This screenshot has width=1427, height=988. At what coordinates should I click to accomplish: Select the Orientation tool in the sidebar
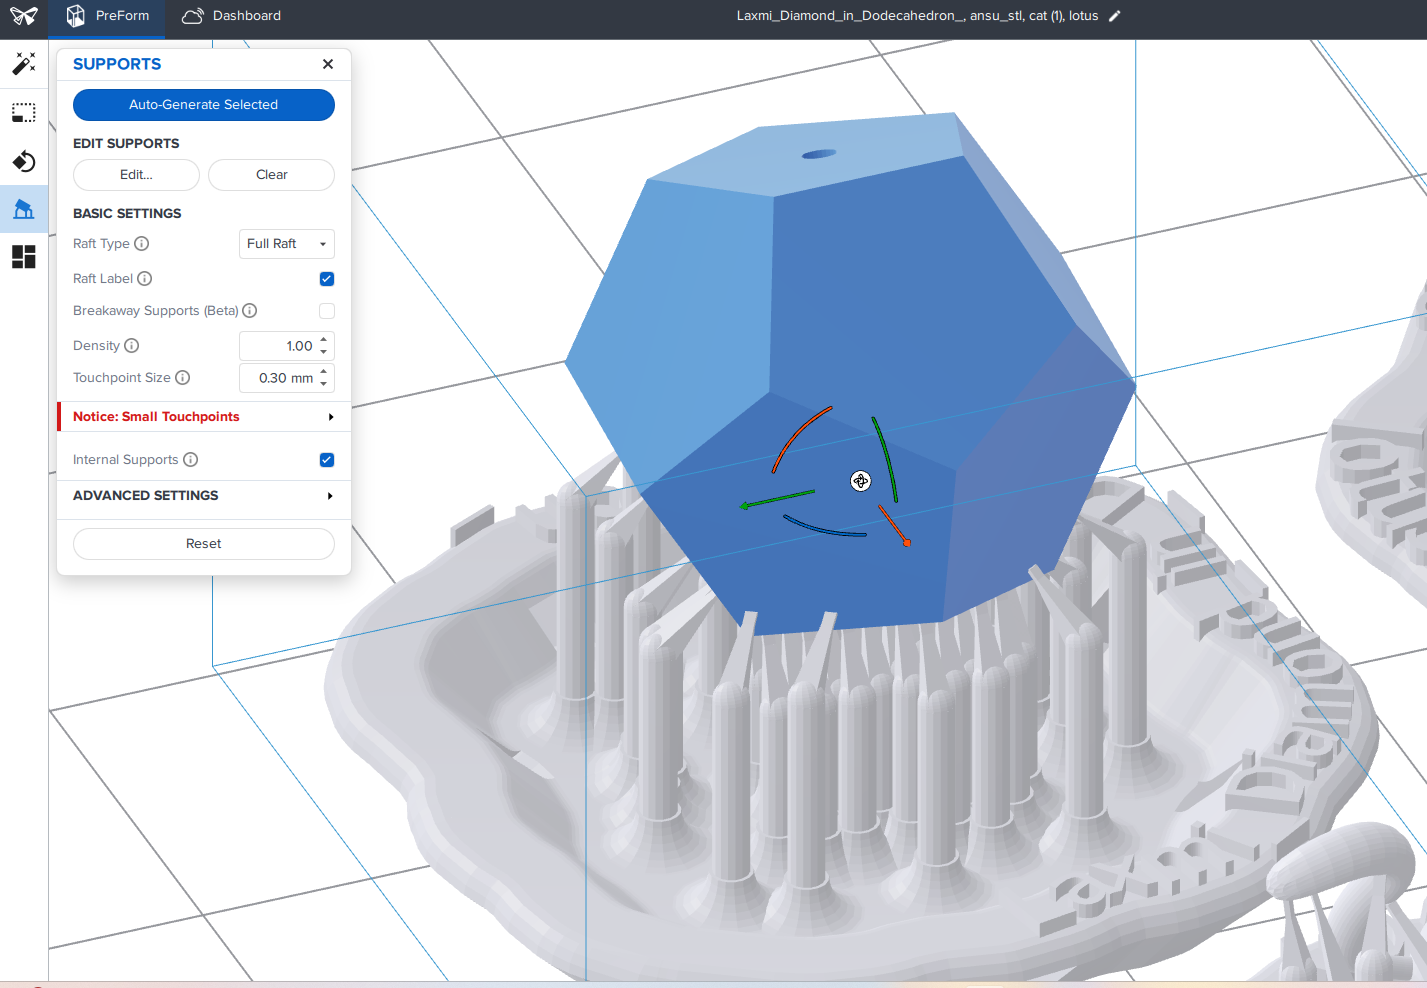click(x=24, y=161)
